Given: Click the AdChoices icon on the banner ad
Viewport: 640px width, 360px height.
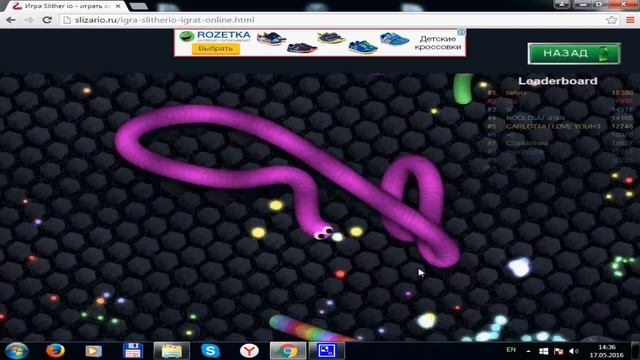Looking at the screenshot, I should 461,32.
